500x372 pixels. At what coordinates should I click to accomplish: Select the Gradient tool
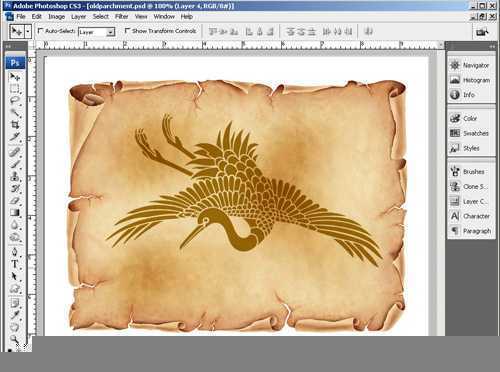pyautogui.click(x=15, y=212)
